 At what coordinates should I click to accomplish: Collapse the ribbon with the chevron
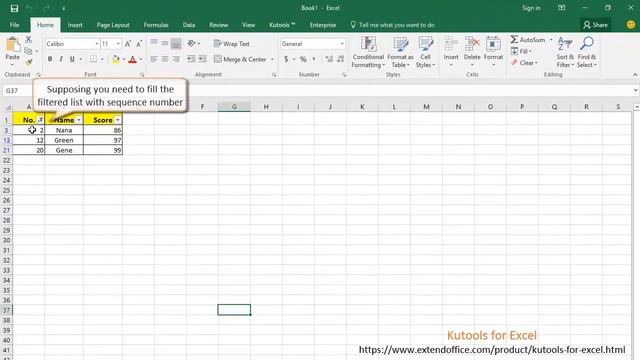pos(635,75)
